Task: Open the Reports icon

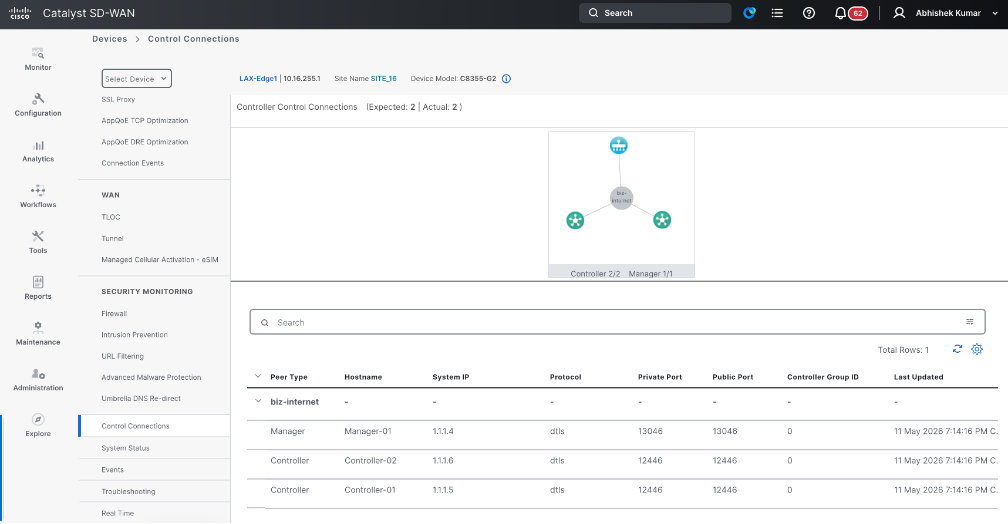Action: pyautogui.click(x=38, y=282)
